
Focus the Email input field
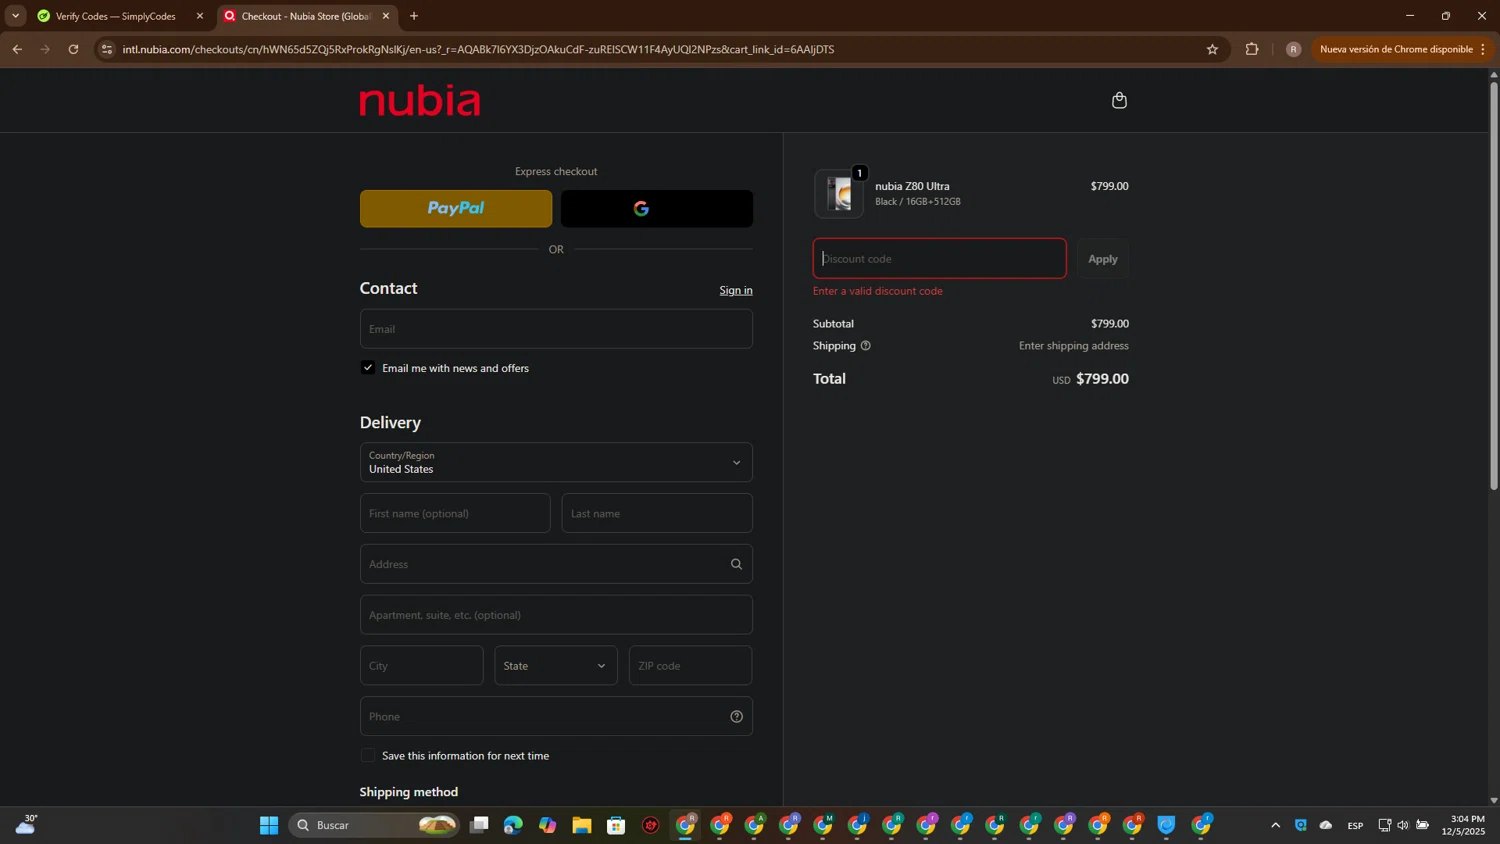click(x=556, y=329)
